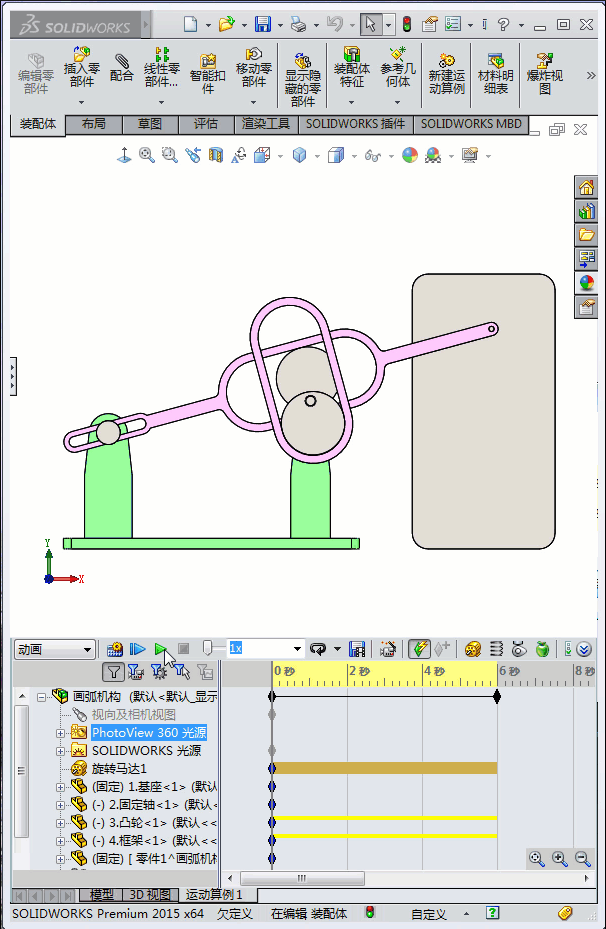
Task: Switch to the 草图 (Sketch) tab
Action: 150,124
